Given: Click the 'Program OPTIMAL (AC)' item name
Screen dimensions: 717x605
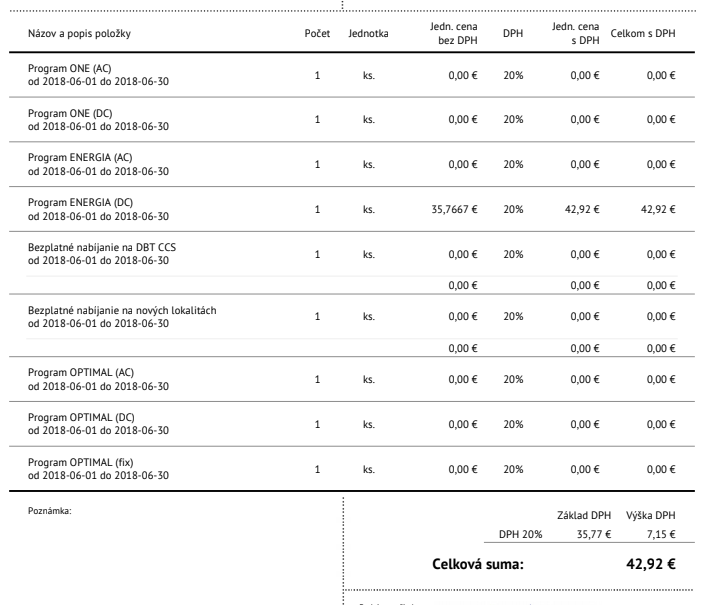Looking at the screenshot, I should 81,373.
